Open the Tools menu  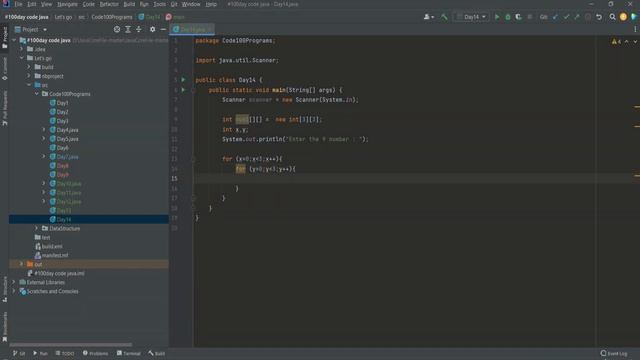159,4
